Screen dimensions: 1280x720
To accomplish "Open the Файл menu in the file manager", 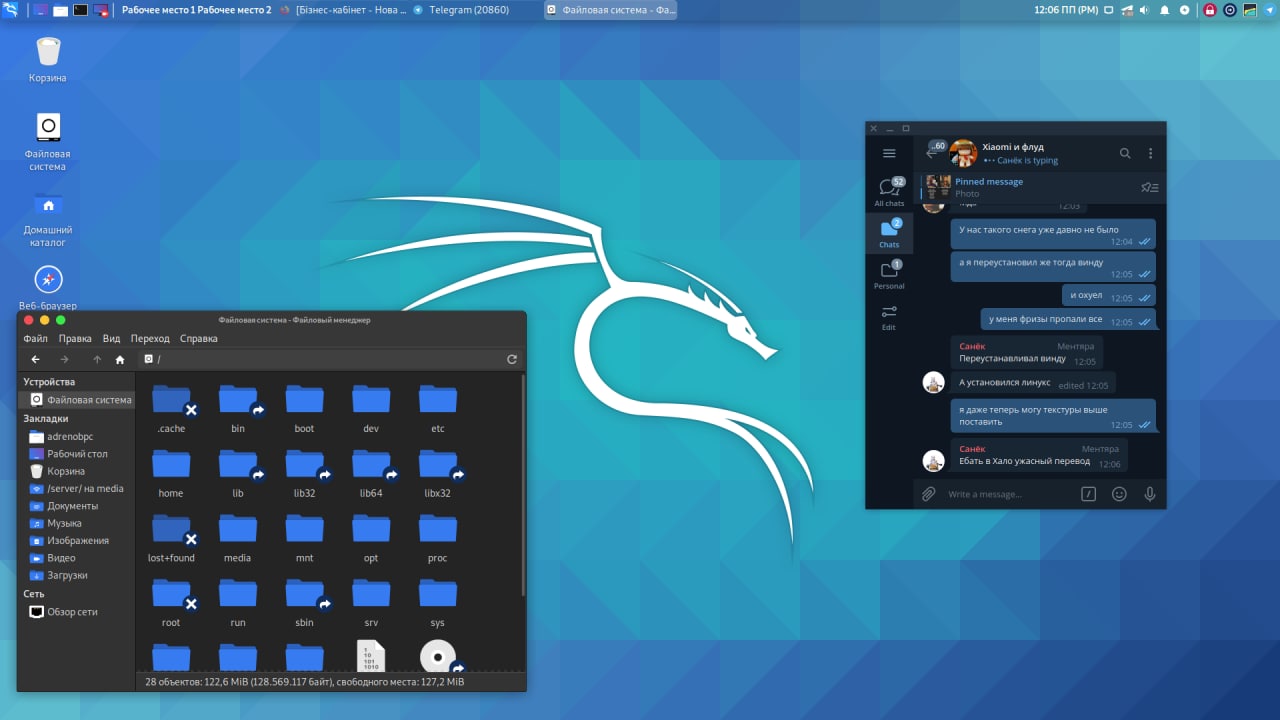I will (x=35, y=338).
